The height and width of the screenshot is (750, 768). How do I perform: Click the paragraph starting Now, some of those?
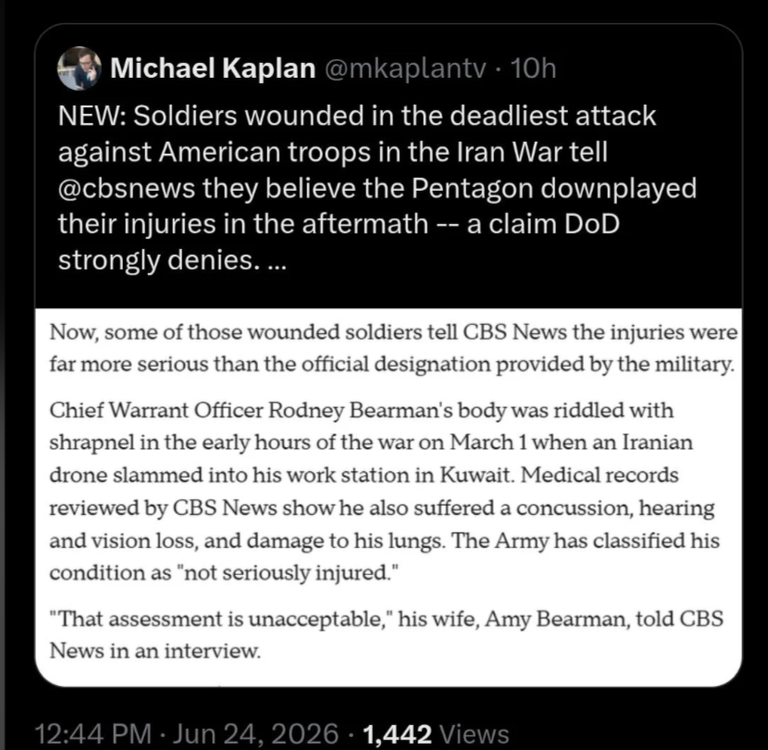coord(393,348)
